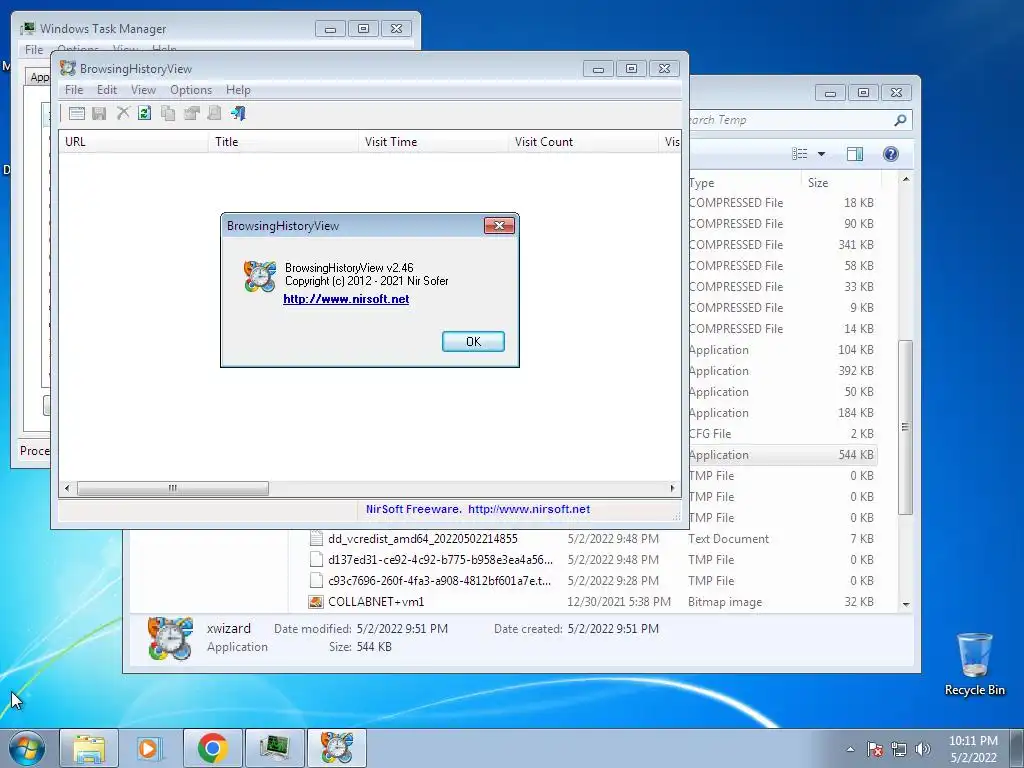The width and height of the screenshot is (1024, 768).
Task: Click the network tray icon
Action: click(x=899, y=749)
